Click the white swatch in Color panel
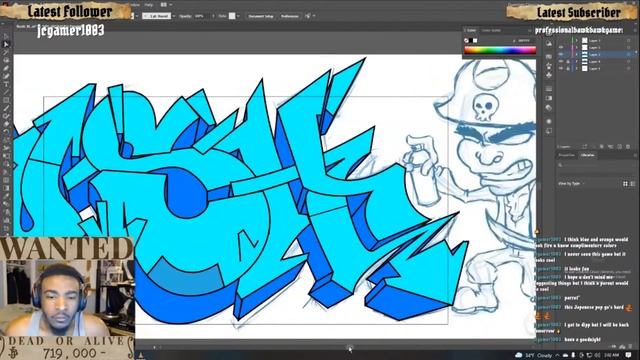This screenshot has height=360, width=640. (x=475, y=40)
